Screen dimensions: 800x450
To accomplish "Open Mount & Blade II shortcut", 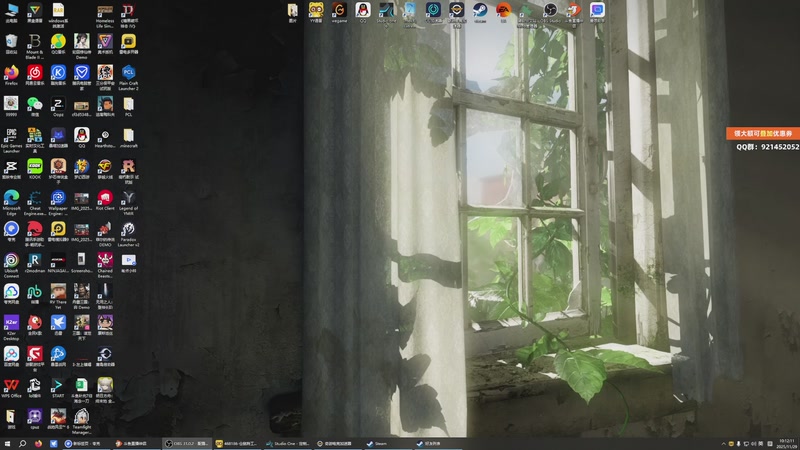I will 35,46.
